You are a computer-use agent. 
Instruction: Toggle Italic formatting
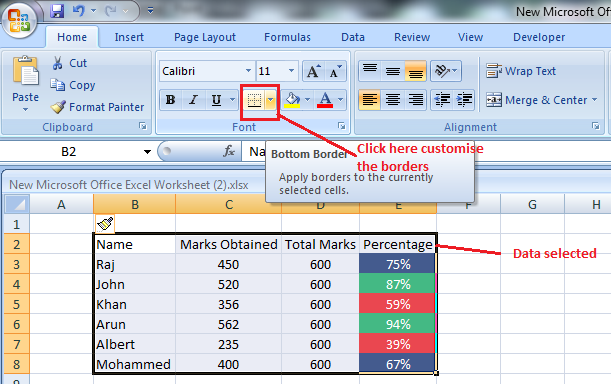click(x=193, y=100)
